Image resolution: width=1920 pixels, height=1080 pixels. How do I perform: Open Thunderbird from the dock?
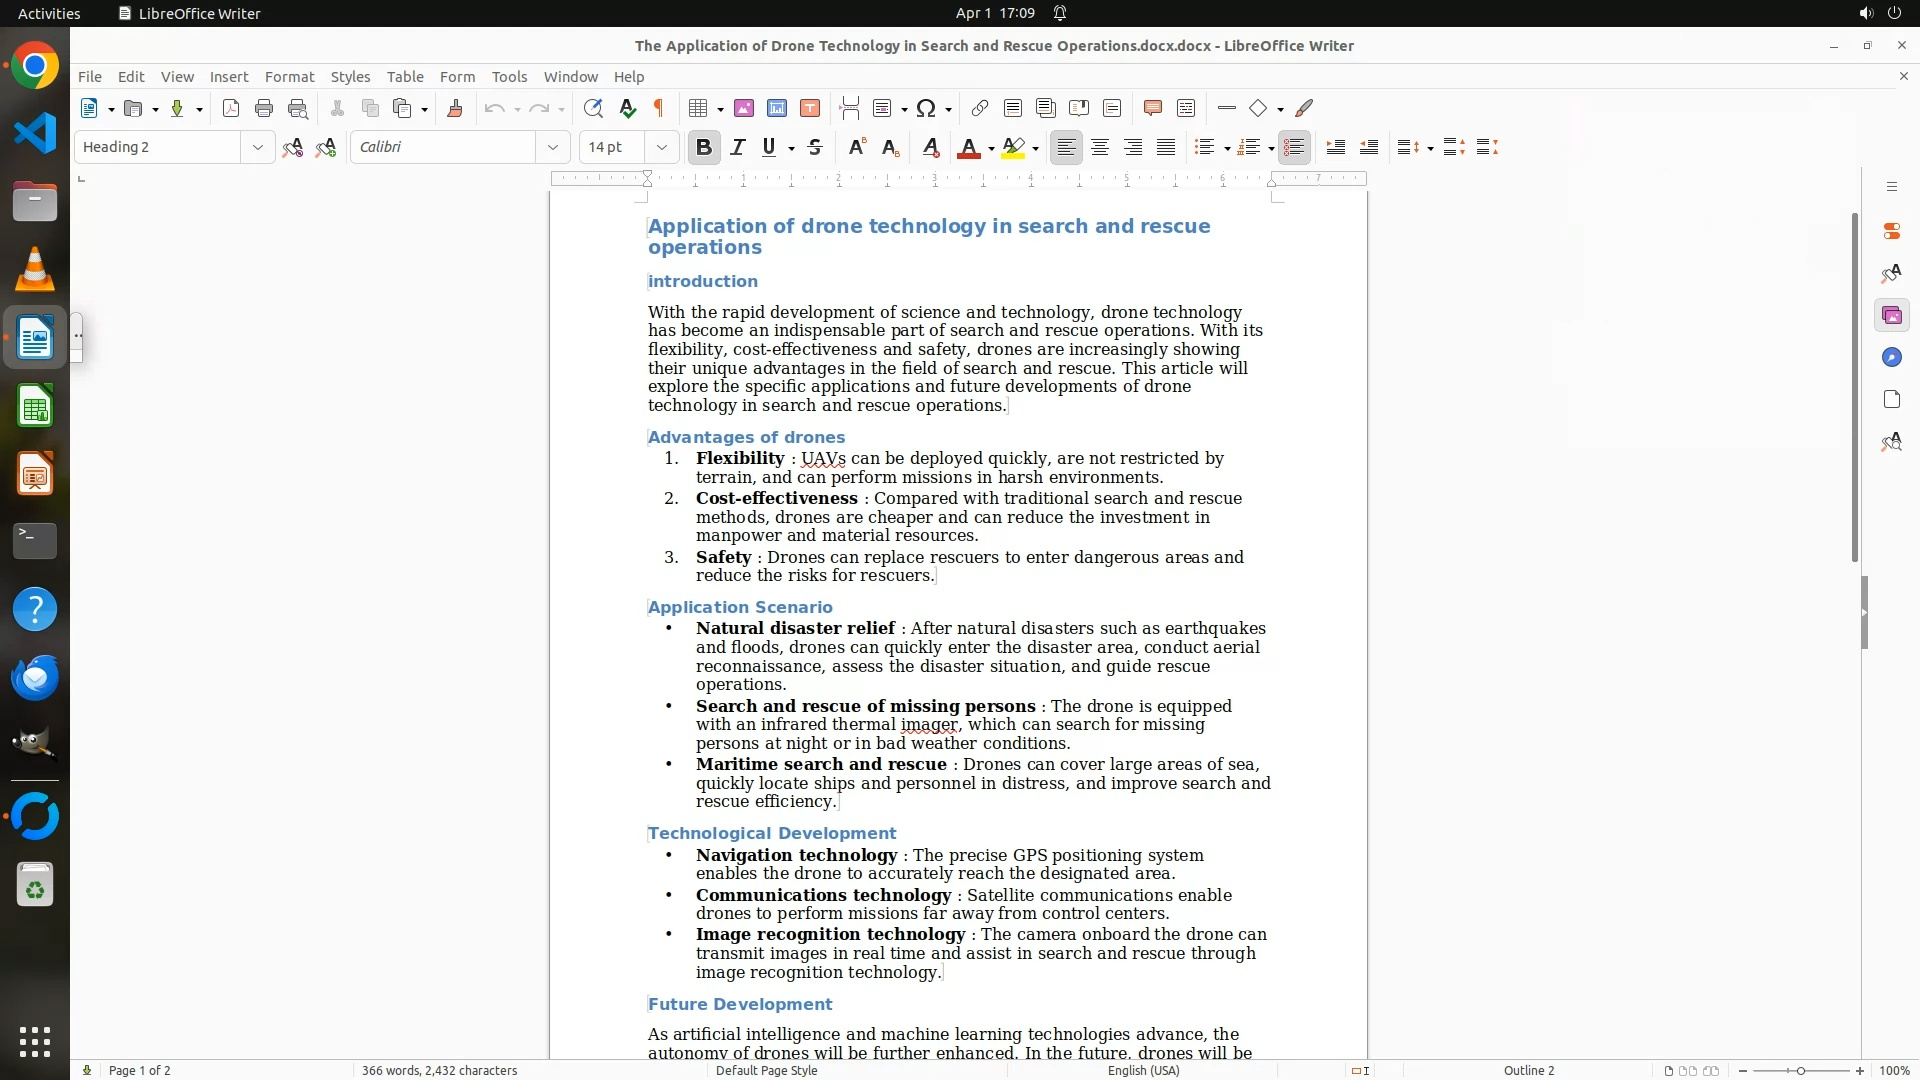[x=35, y=678]
